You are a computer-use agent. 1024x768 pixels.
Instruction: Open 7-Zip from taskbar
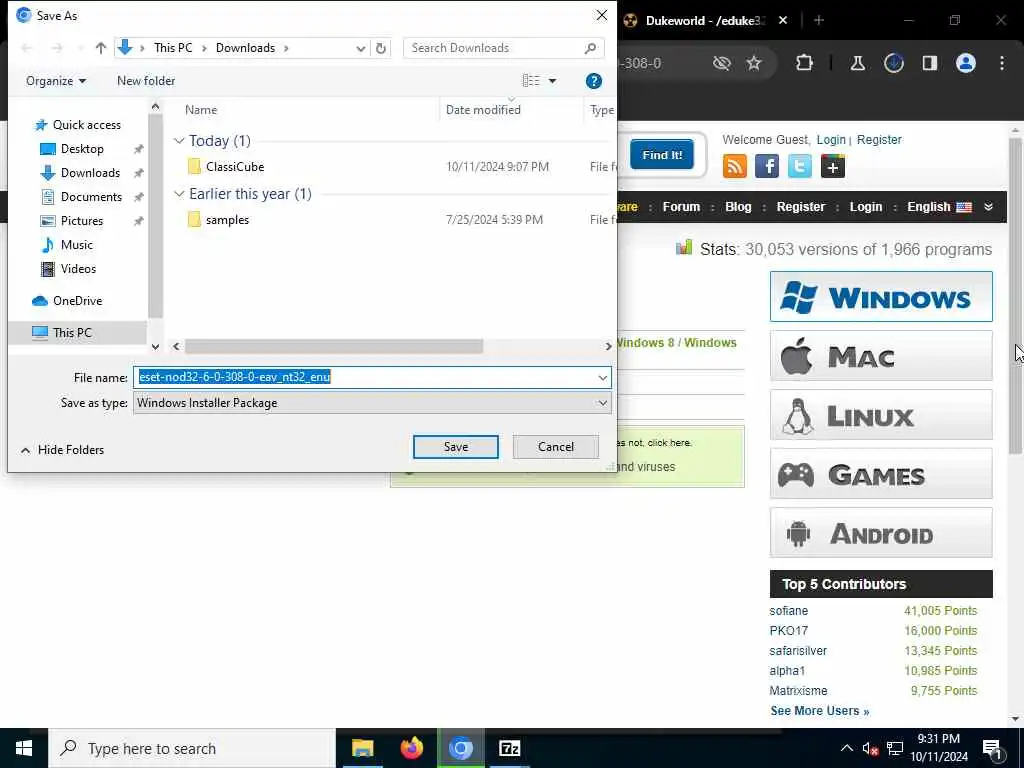tap(509, 748)
